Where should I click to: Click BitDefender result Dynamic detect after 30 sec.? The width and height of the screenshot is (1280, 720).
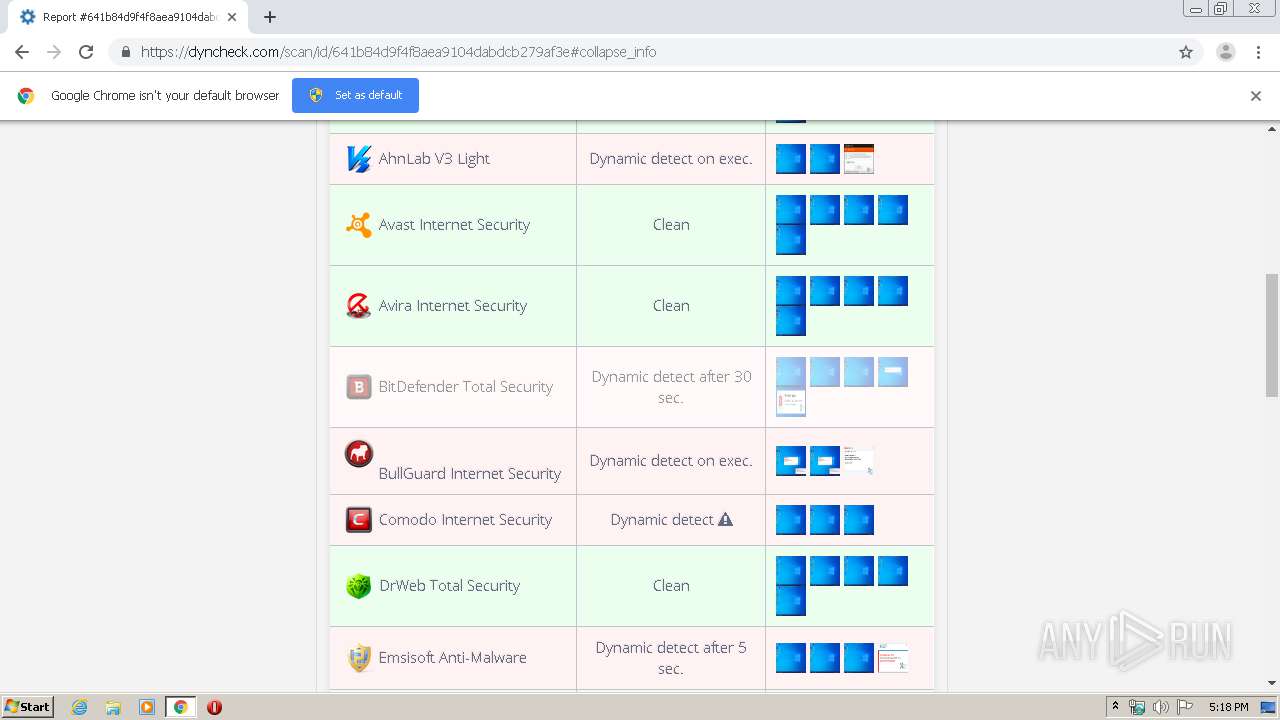[671, 387]
